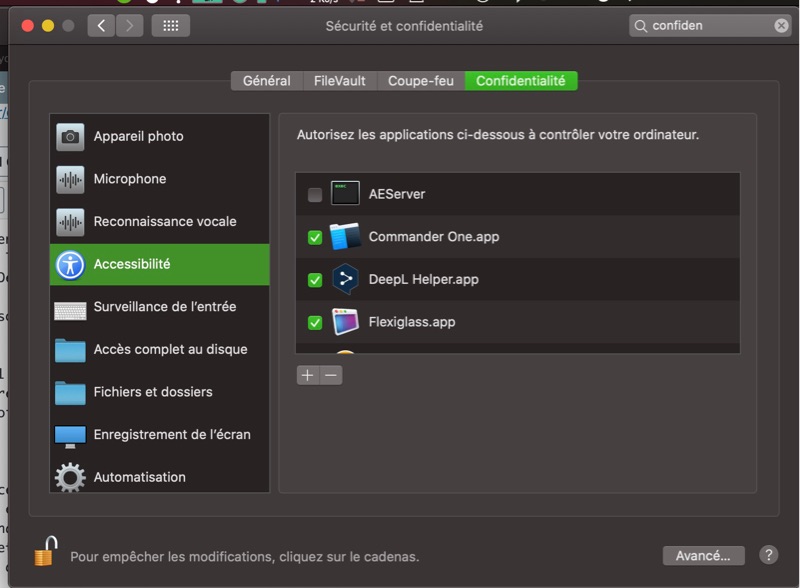Toggle the Flexiglass.app checkbox
This screenshot has width=800, height=588.
pos(315,323)
